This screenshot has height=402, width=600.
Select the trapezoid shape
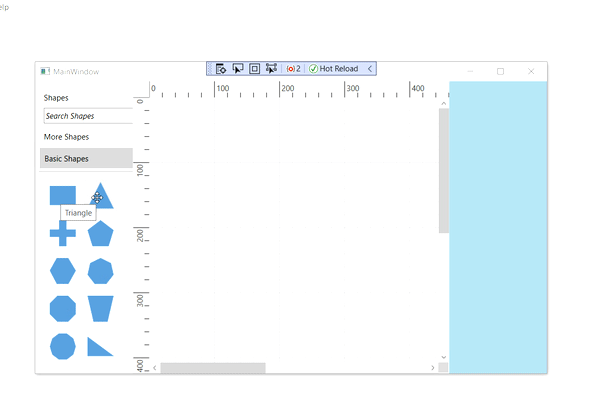(x=101, y=308)
